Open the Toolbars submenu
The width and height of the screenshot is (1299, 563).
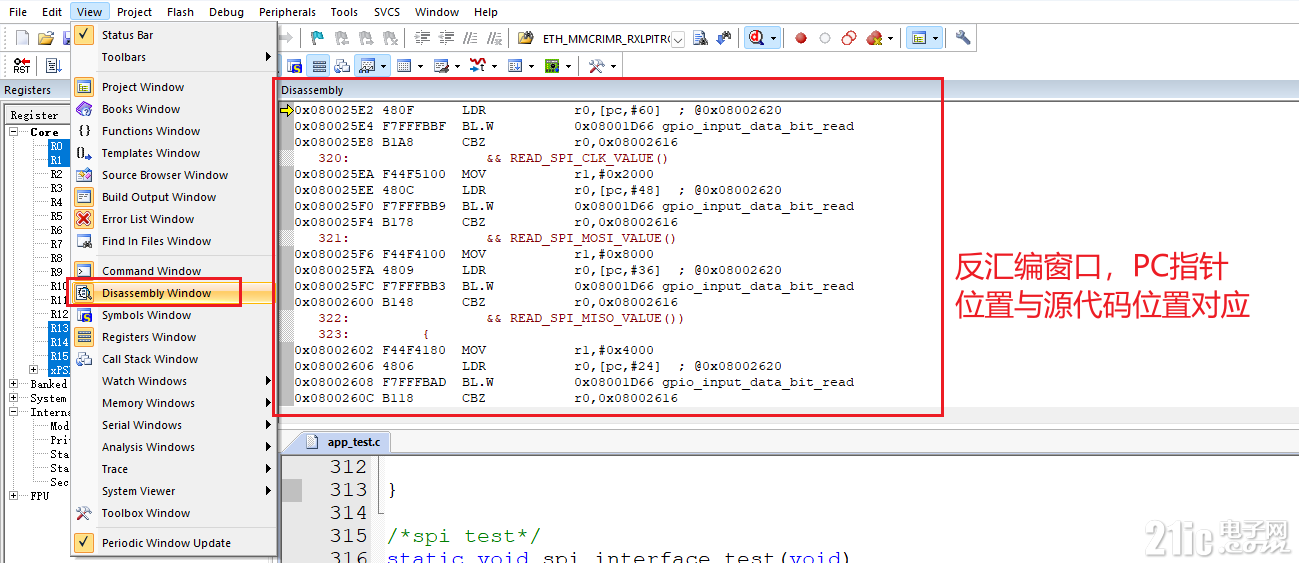tap(173, 57)
